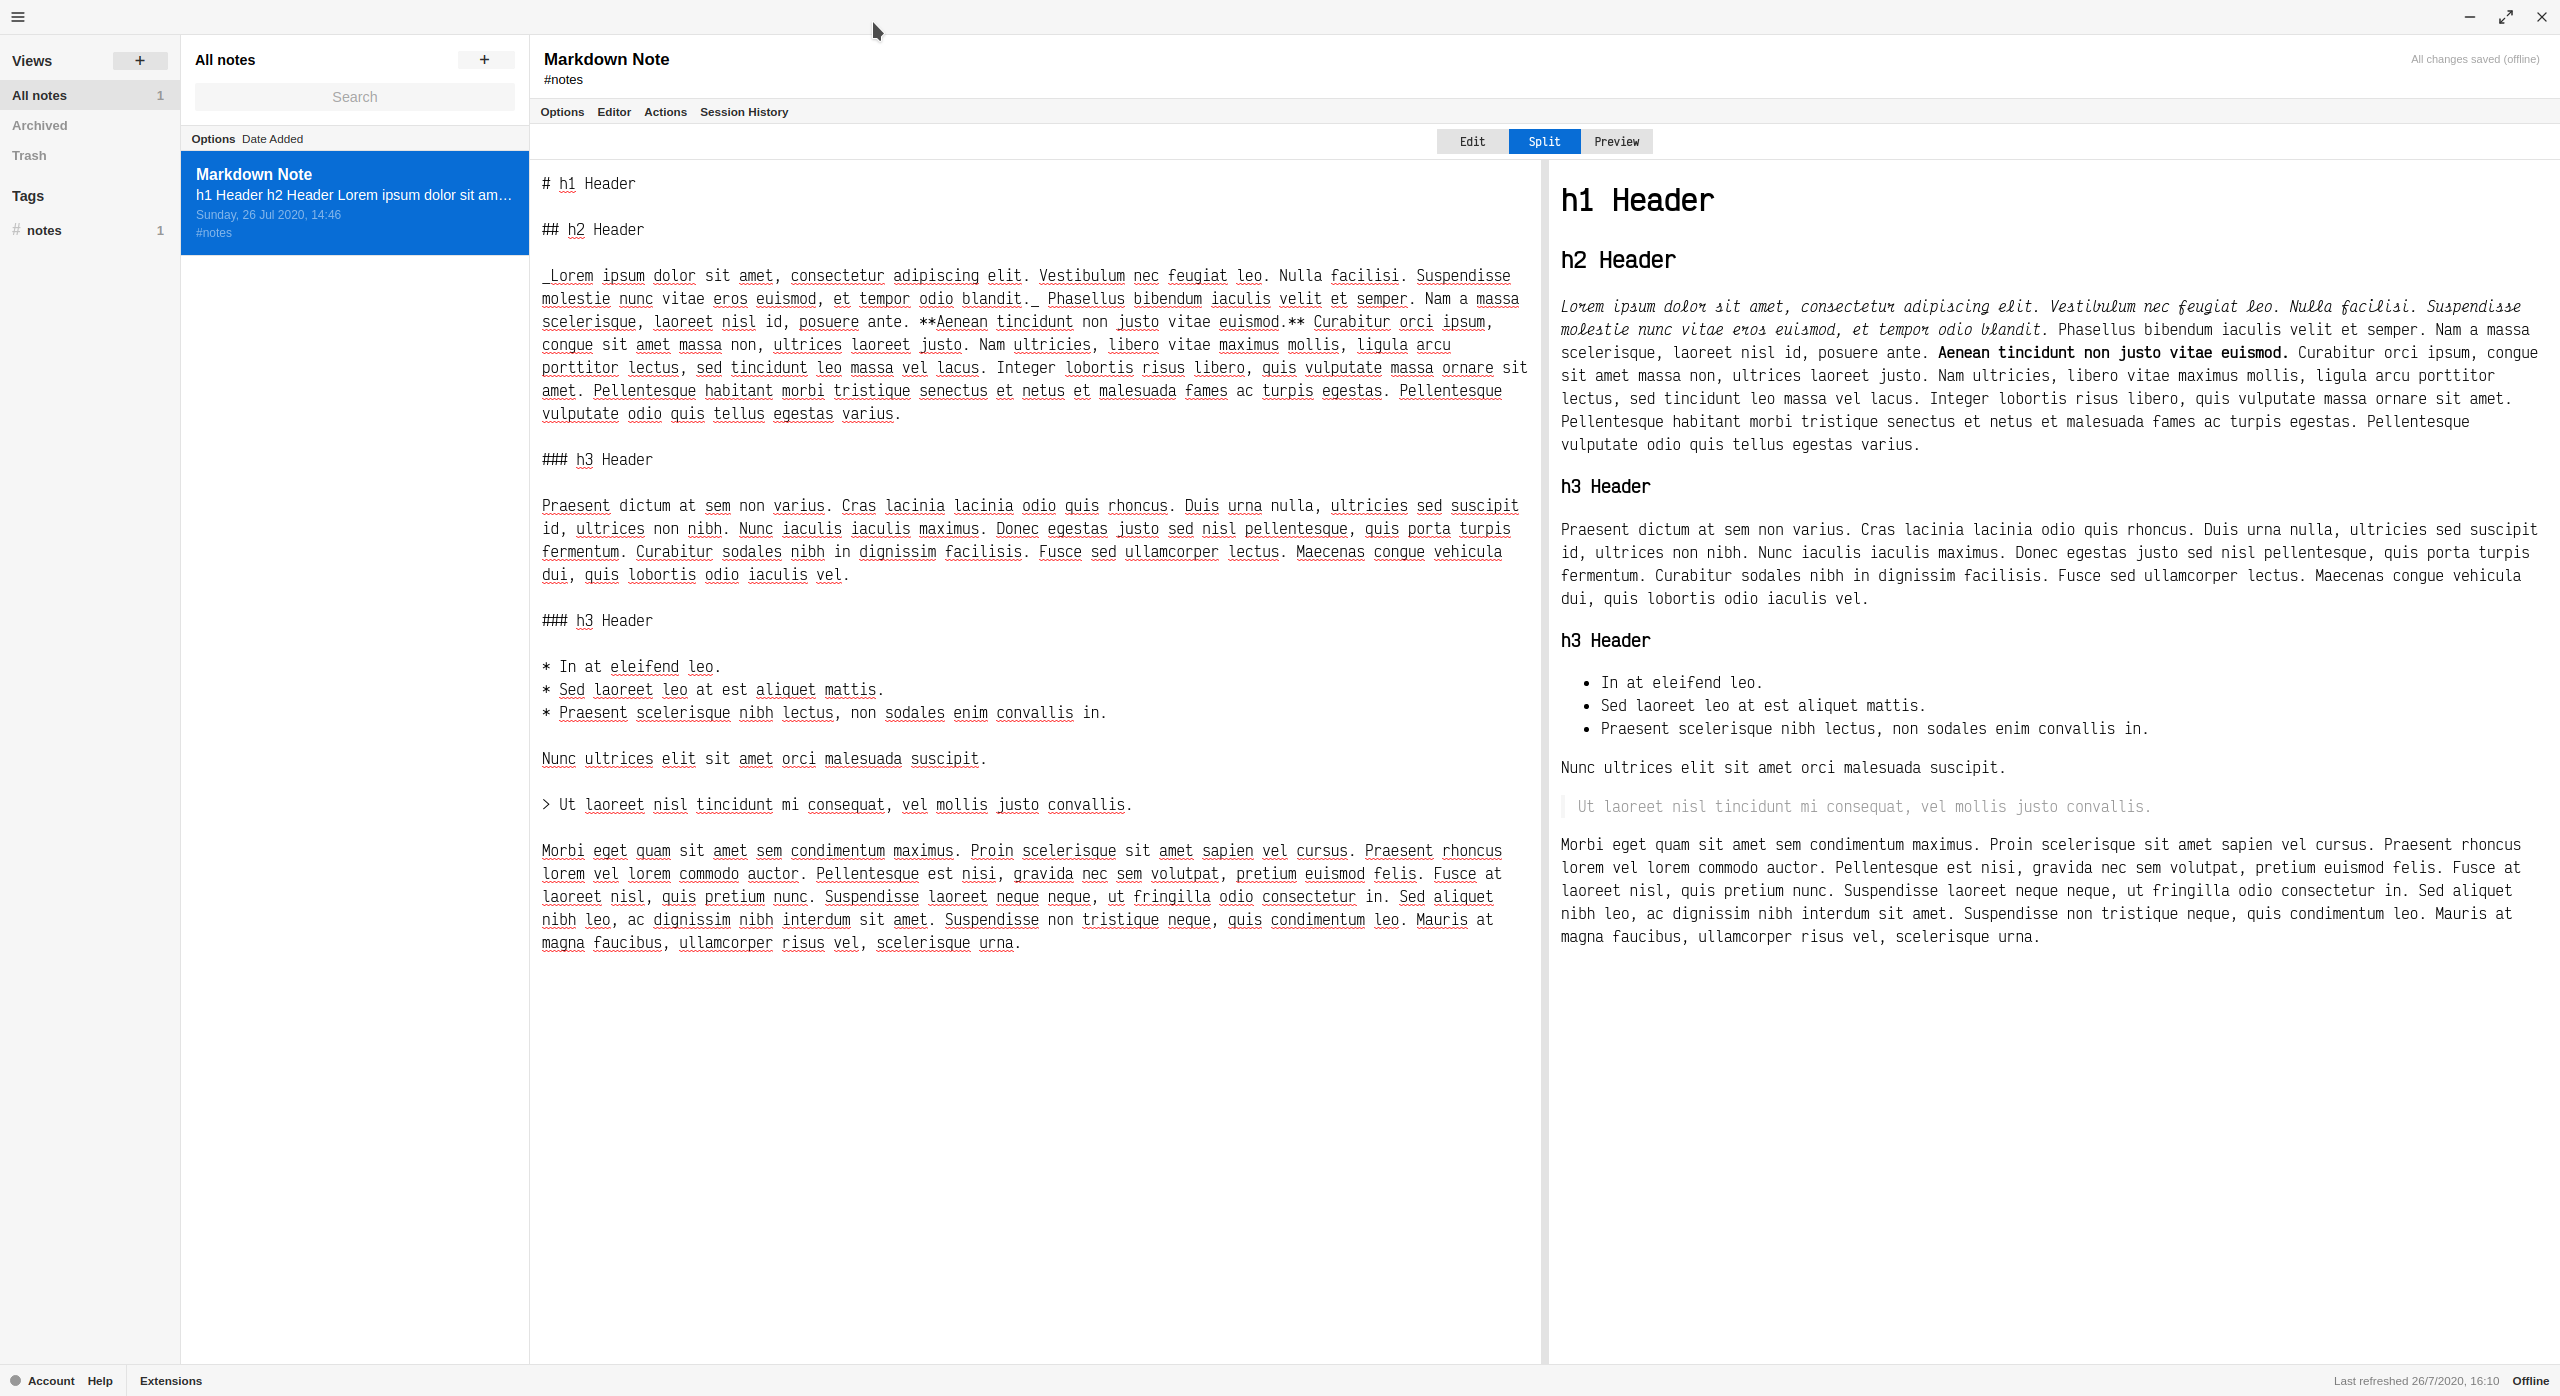The height and width of the screenshot is (1396, 2560).
Task: Click 'Last refreshed 26/7/2020, 16:10' text
Action: (2416, 1381)
